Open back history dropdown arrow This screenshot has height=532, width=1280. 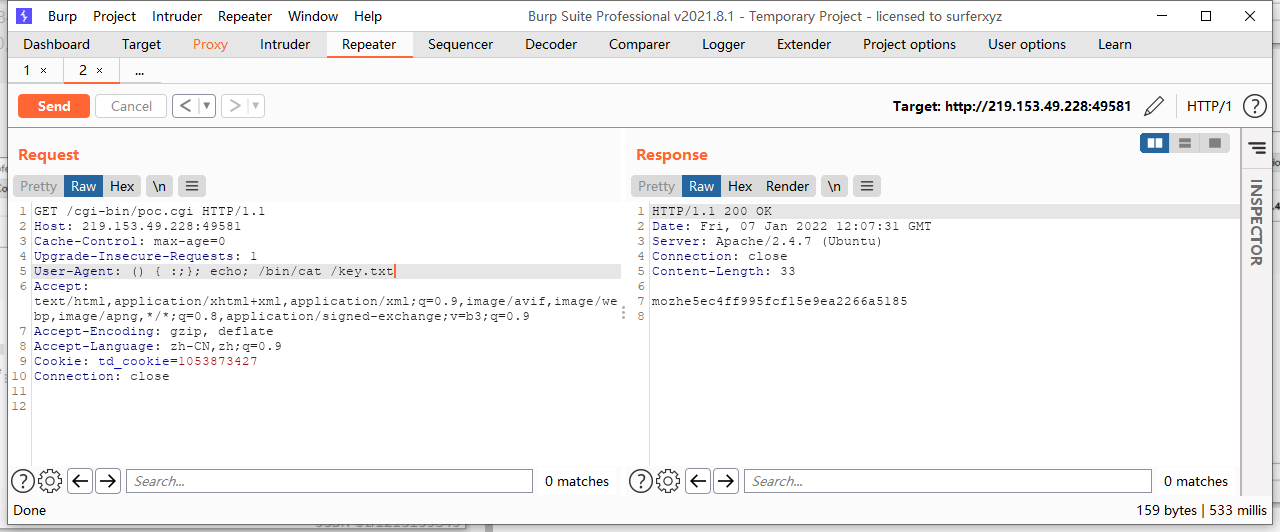(207, 105)
